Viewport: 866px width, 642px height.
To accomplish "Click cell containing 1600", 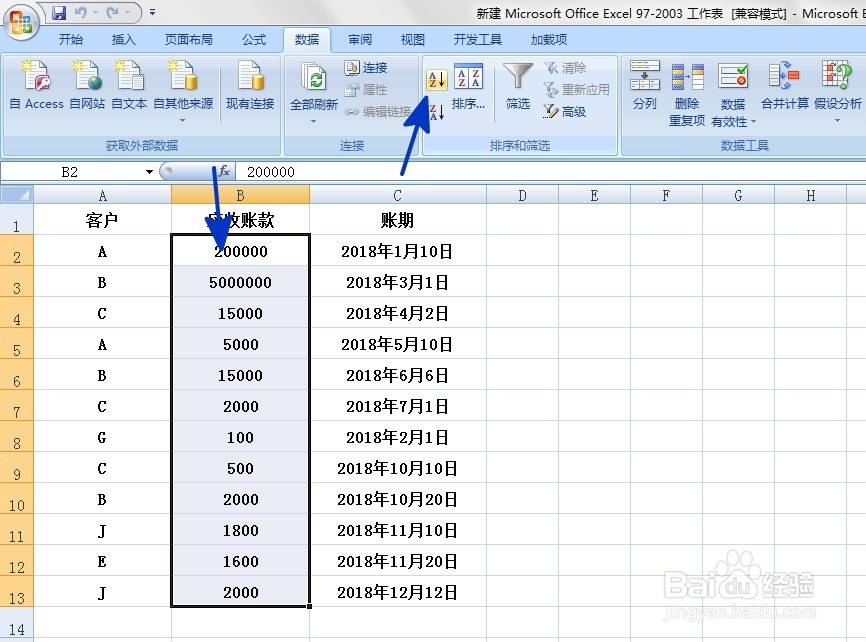I will 240,561.
